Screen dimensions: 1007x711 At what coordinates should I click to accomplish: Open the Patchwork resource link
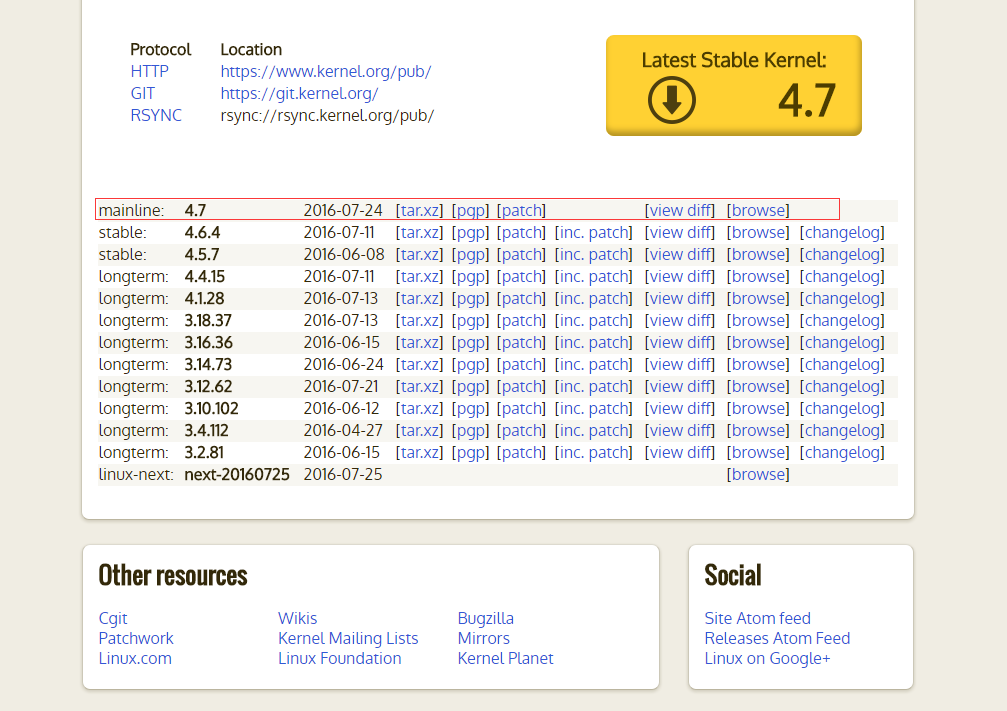tap(136, 638)
